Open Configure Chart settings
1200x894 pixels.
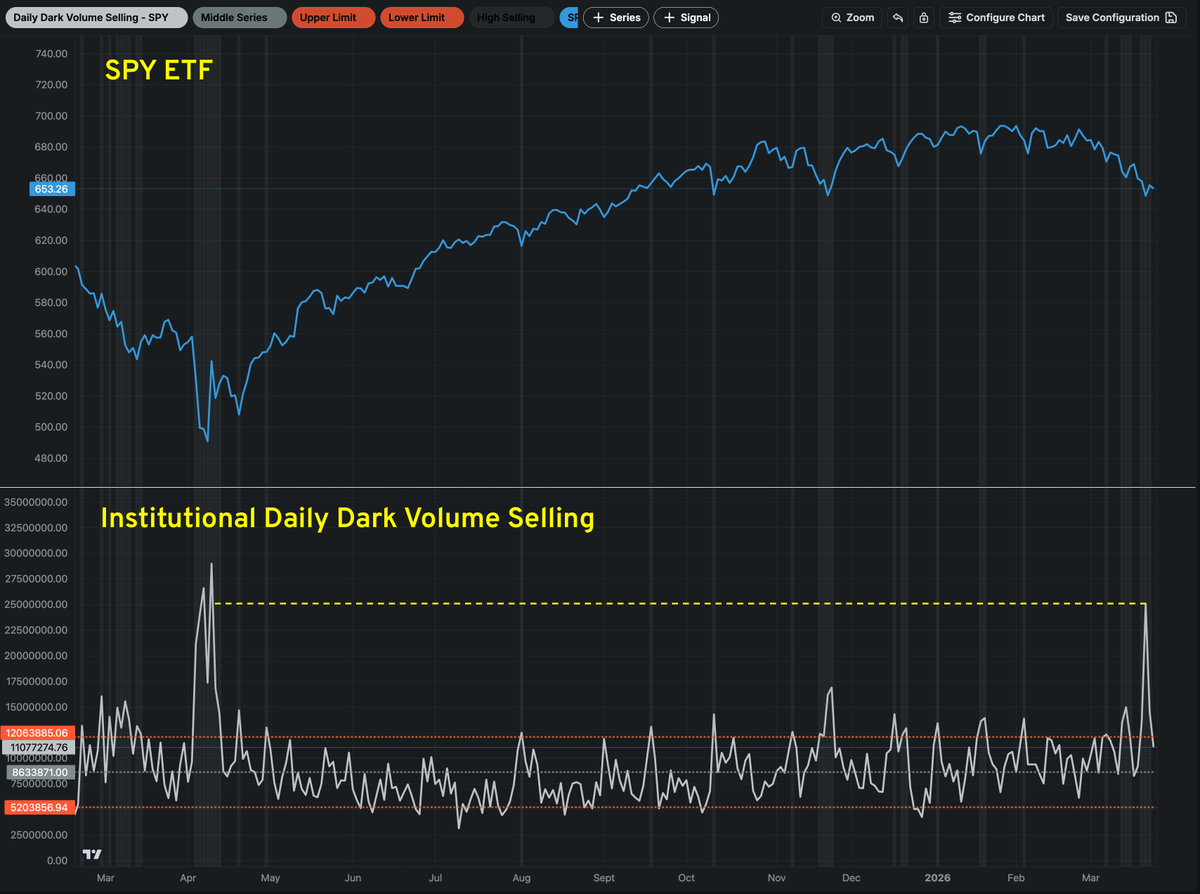996,18
